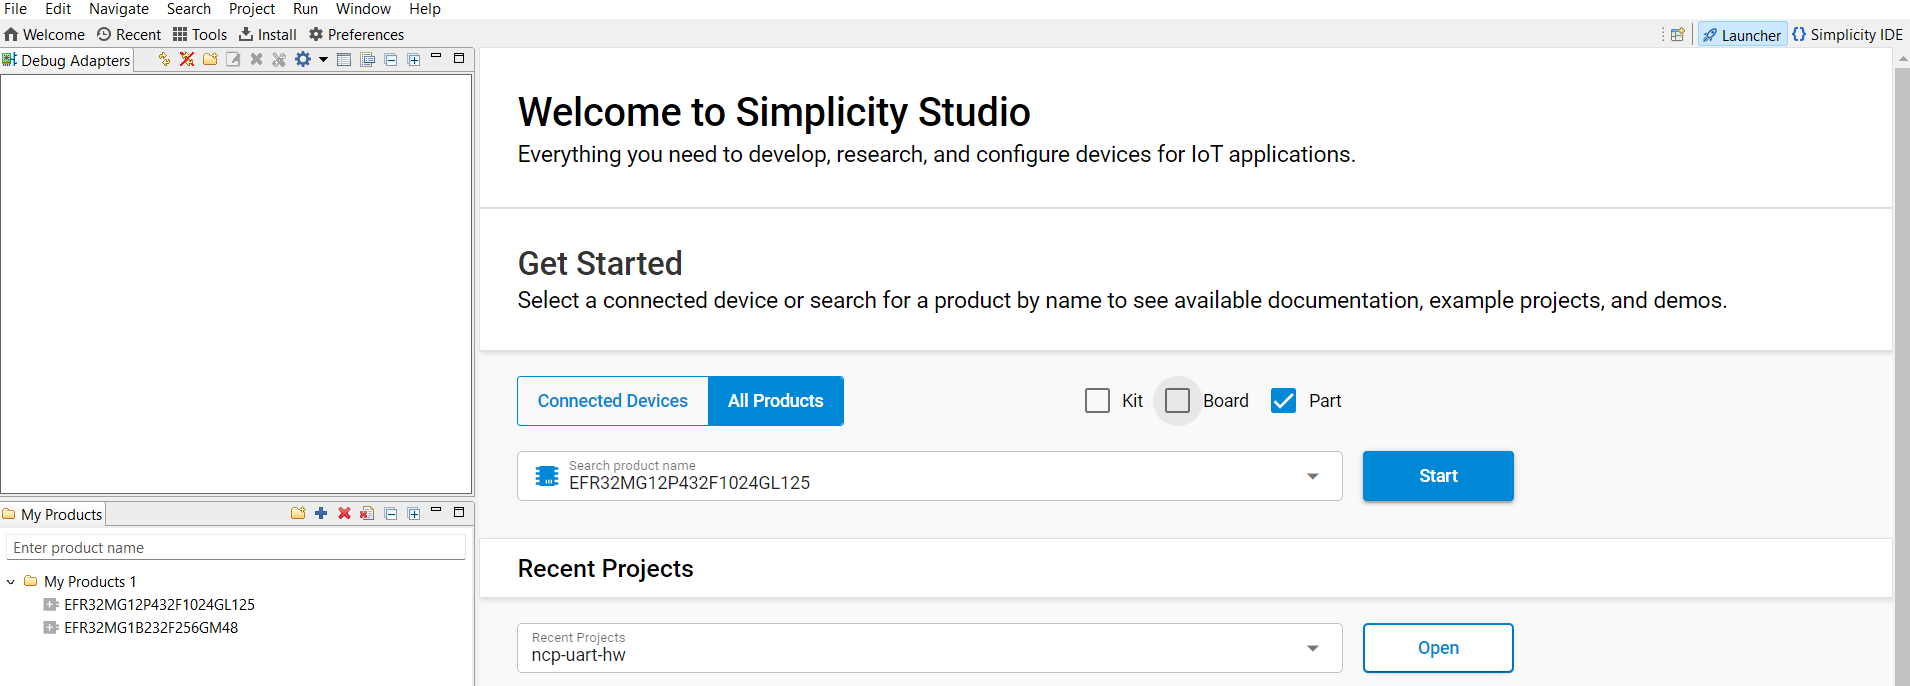Click the vertical scrollbar on the right
Screen dimensions: 1910x686
click(x=1901, y=370)
